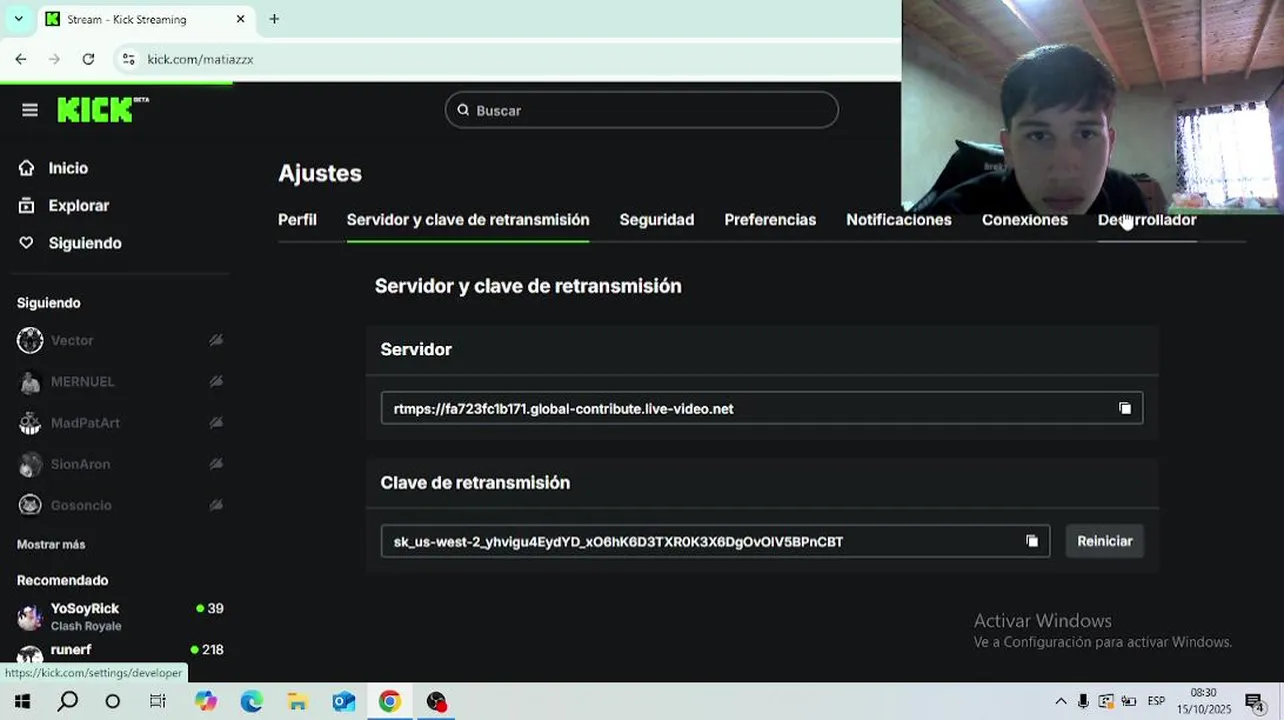Screen dimensions: 1284x720
Task: Click the search magnifier icon
Action: (463, 110)
